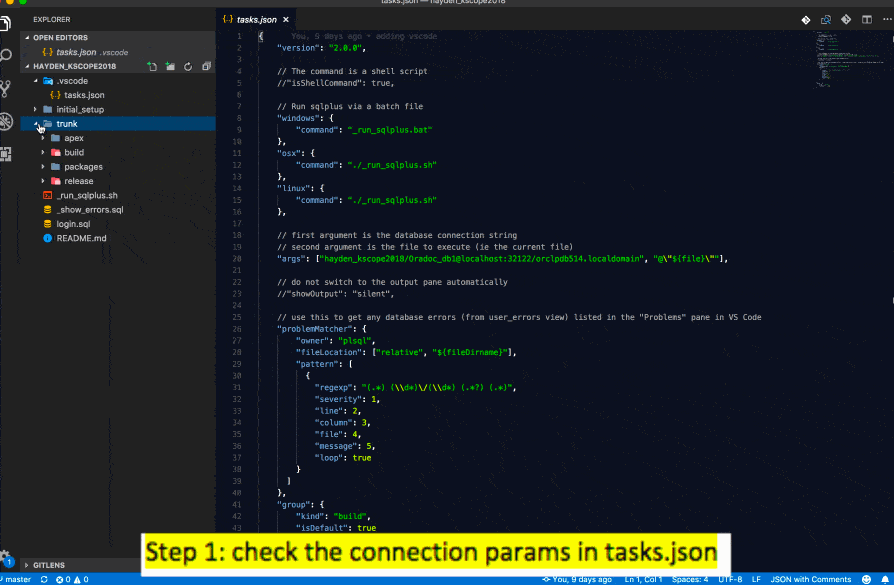
Task: Open the Explorer view in activity bar
Action: click(5, 23)
